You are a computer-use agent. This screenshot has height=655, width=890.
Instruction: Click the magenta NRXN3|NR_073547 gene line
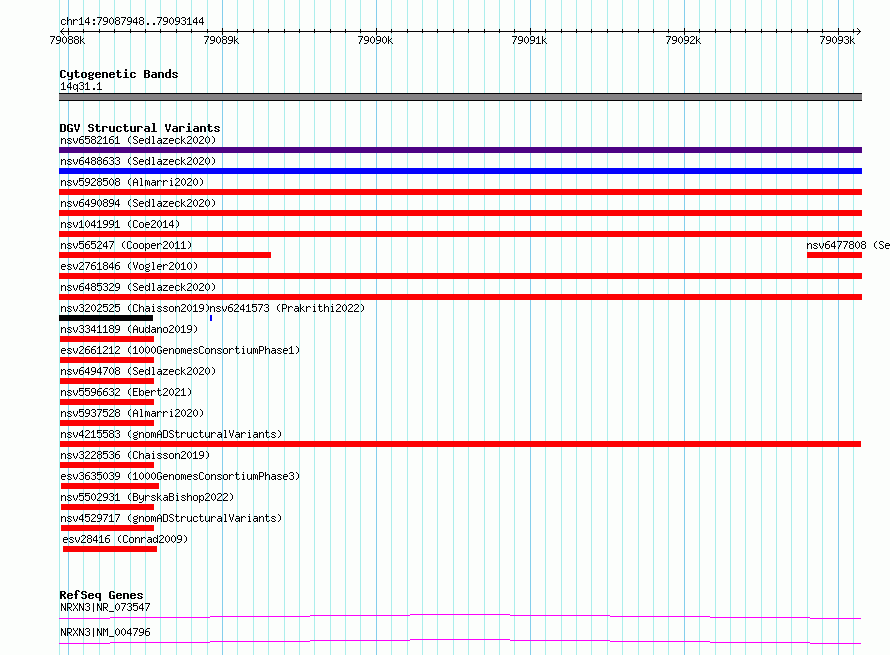460,616
